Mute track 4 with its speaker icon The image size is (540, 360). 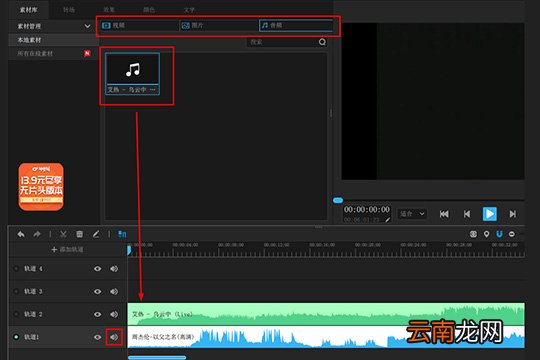[x=114, y=269]
